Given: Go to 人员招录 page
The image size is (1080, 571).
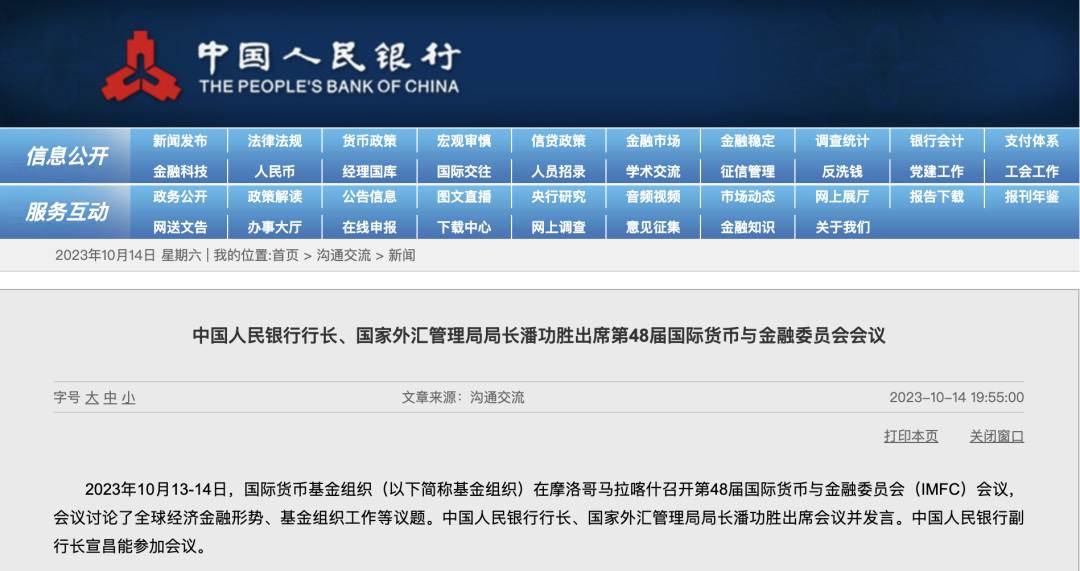Looking at the screenshot, I should pos(559,172).
